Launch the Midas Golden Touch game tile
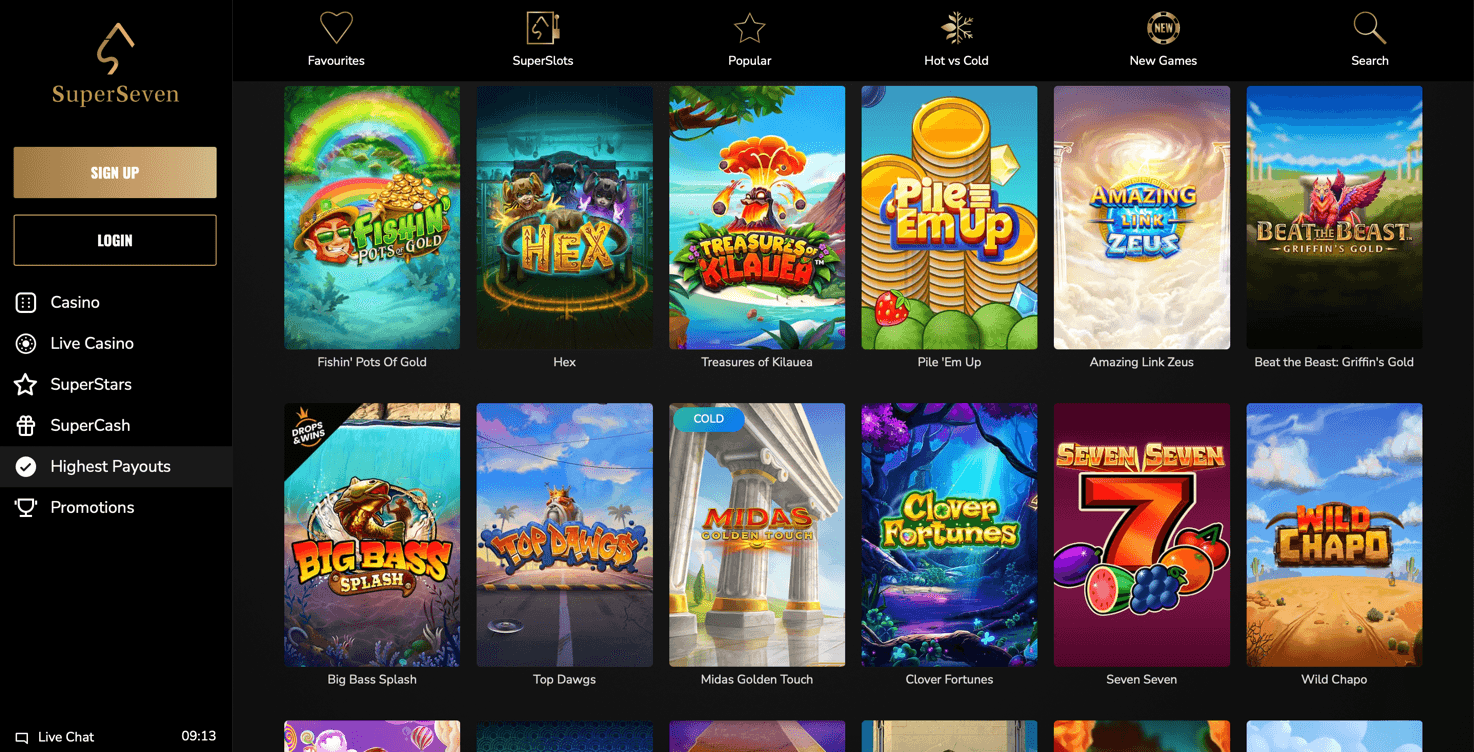The width and height of the screenshot is (1474, 752). tap(757, 535)
